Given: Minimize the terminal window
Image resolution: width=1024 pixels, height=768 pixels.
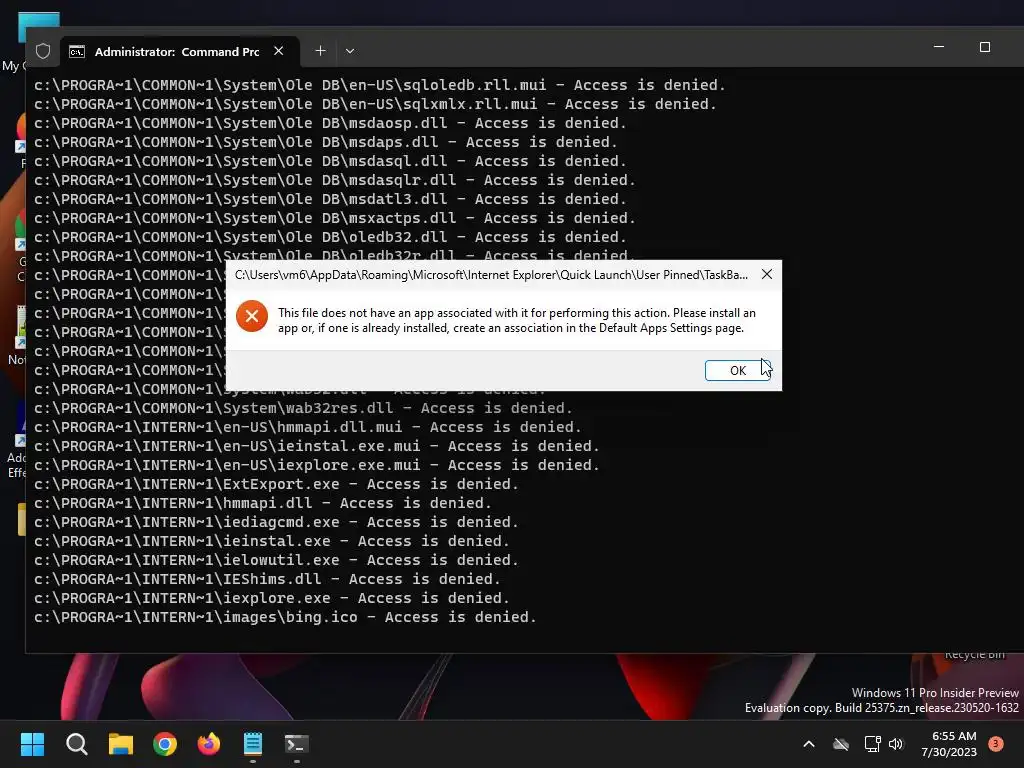Looking at the screenshot, I should (939, 47).
